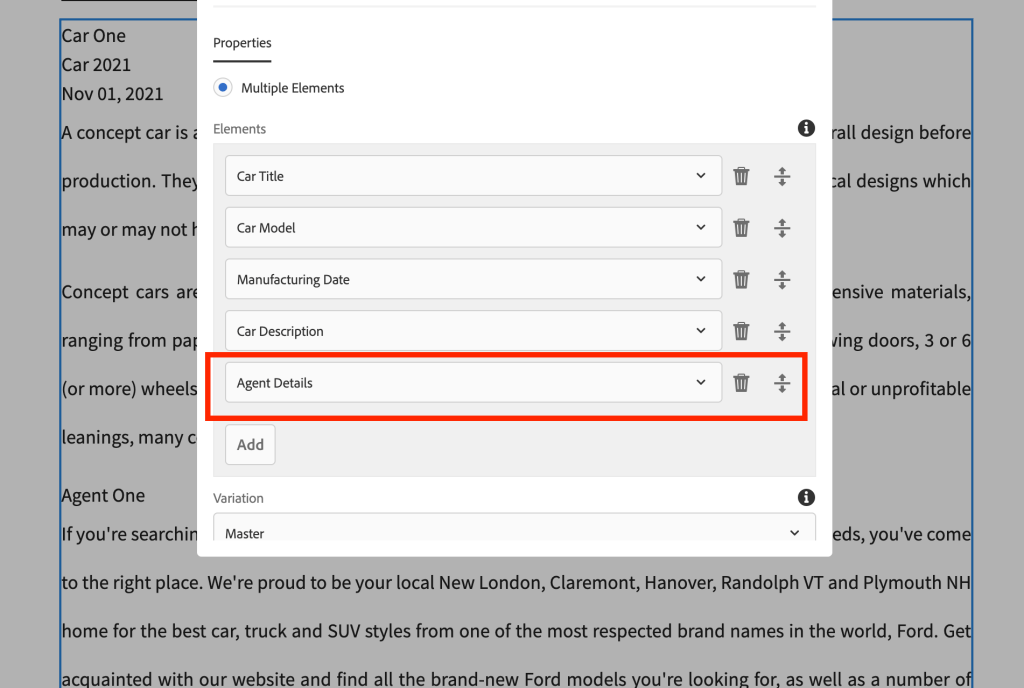The image size is (1024, 688).
Task: Delete the Car Model element
Action: click(741, 228)
